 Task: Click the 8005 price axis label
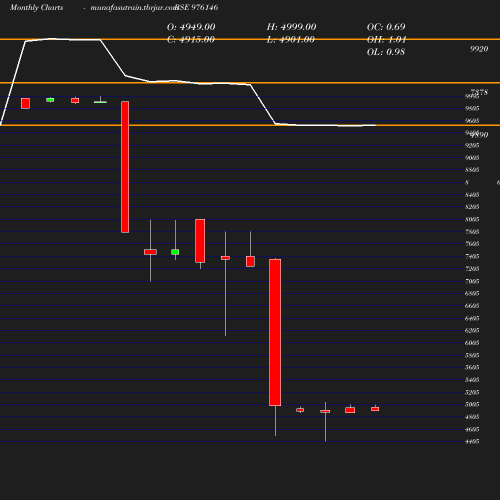pos(472,219)
